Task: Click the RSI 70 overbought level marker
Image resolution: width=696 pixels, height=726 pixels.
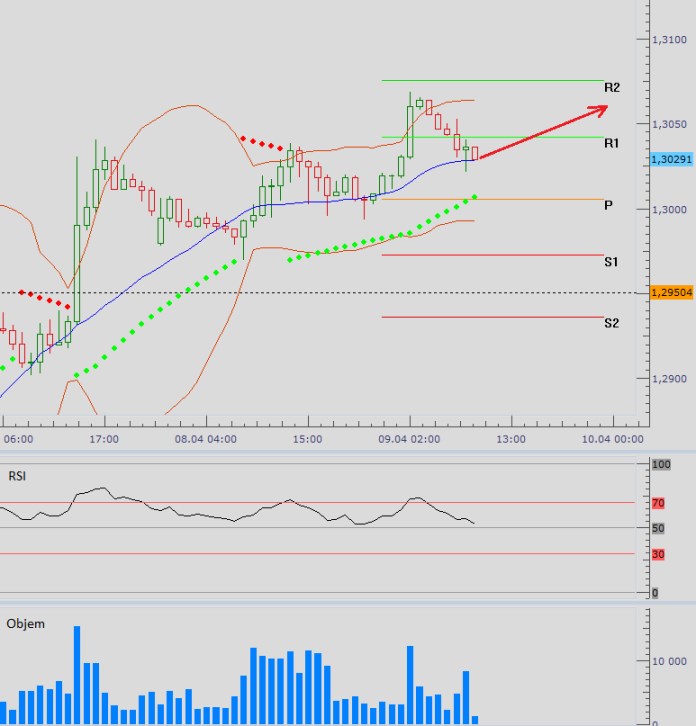Action: pyautogui.click(x=656, y=504)
